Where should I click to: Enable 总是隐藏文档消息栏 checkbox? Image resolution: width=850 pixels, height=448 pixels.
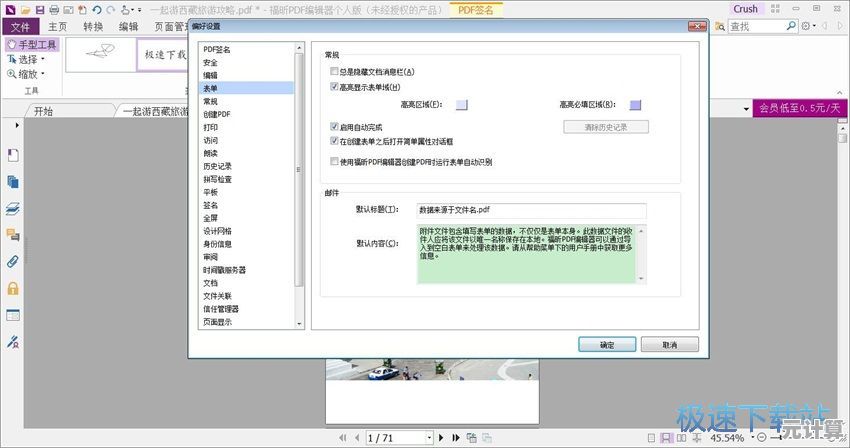(335, 72)
